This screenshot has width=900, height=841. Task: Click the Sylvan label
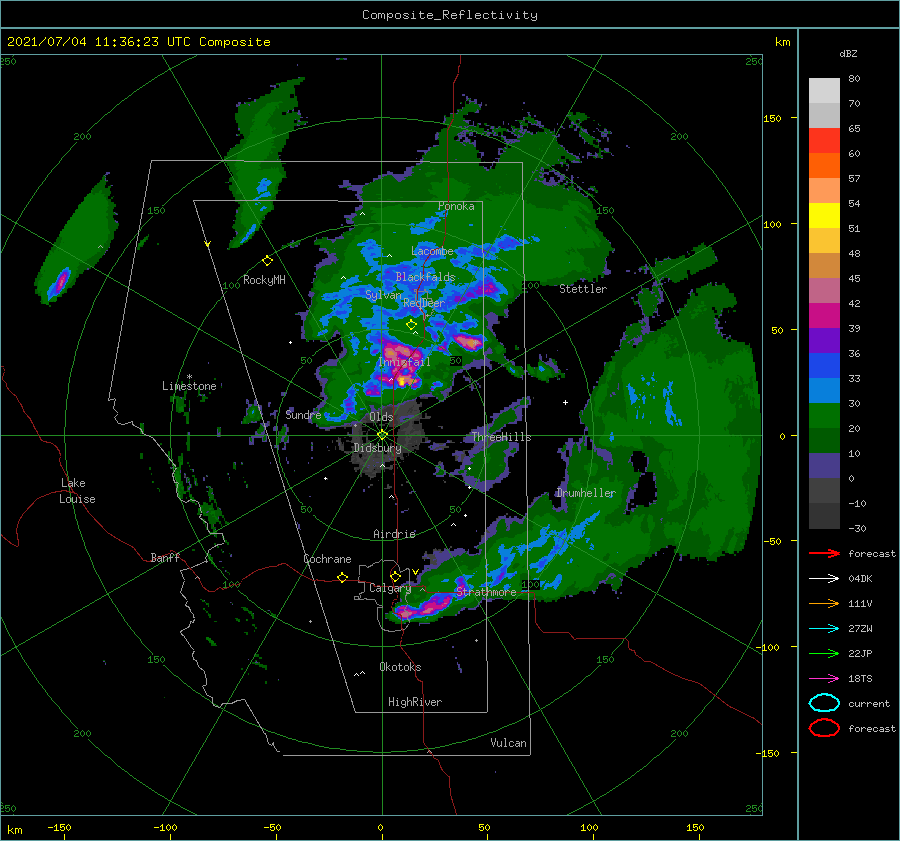[383, 295]
